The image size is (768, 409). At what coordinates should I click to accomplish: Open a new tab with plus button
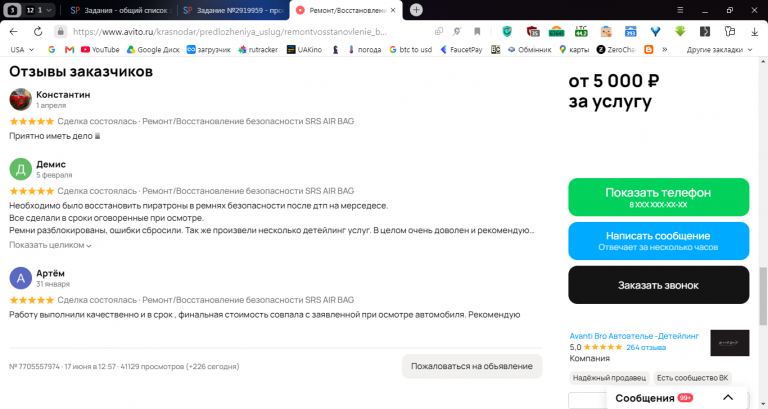(416, 10)
